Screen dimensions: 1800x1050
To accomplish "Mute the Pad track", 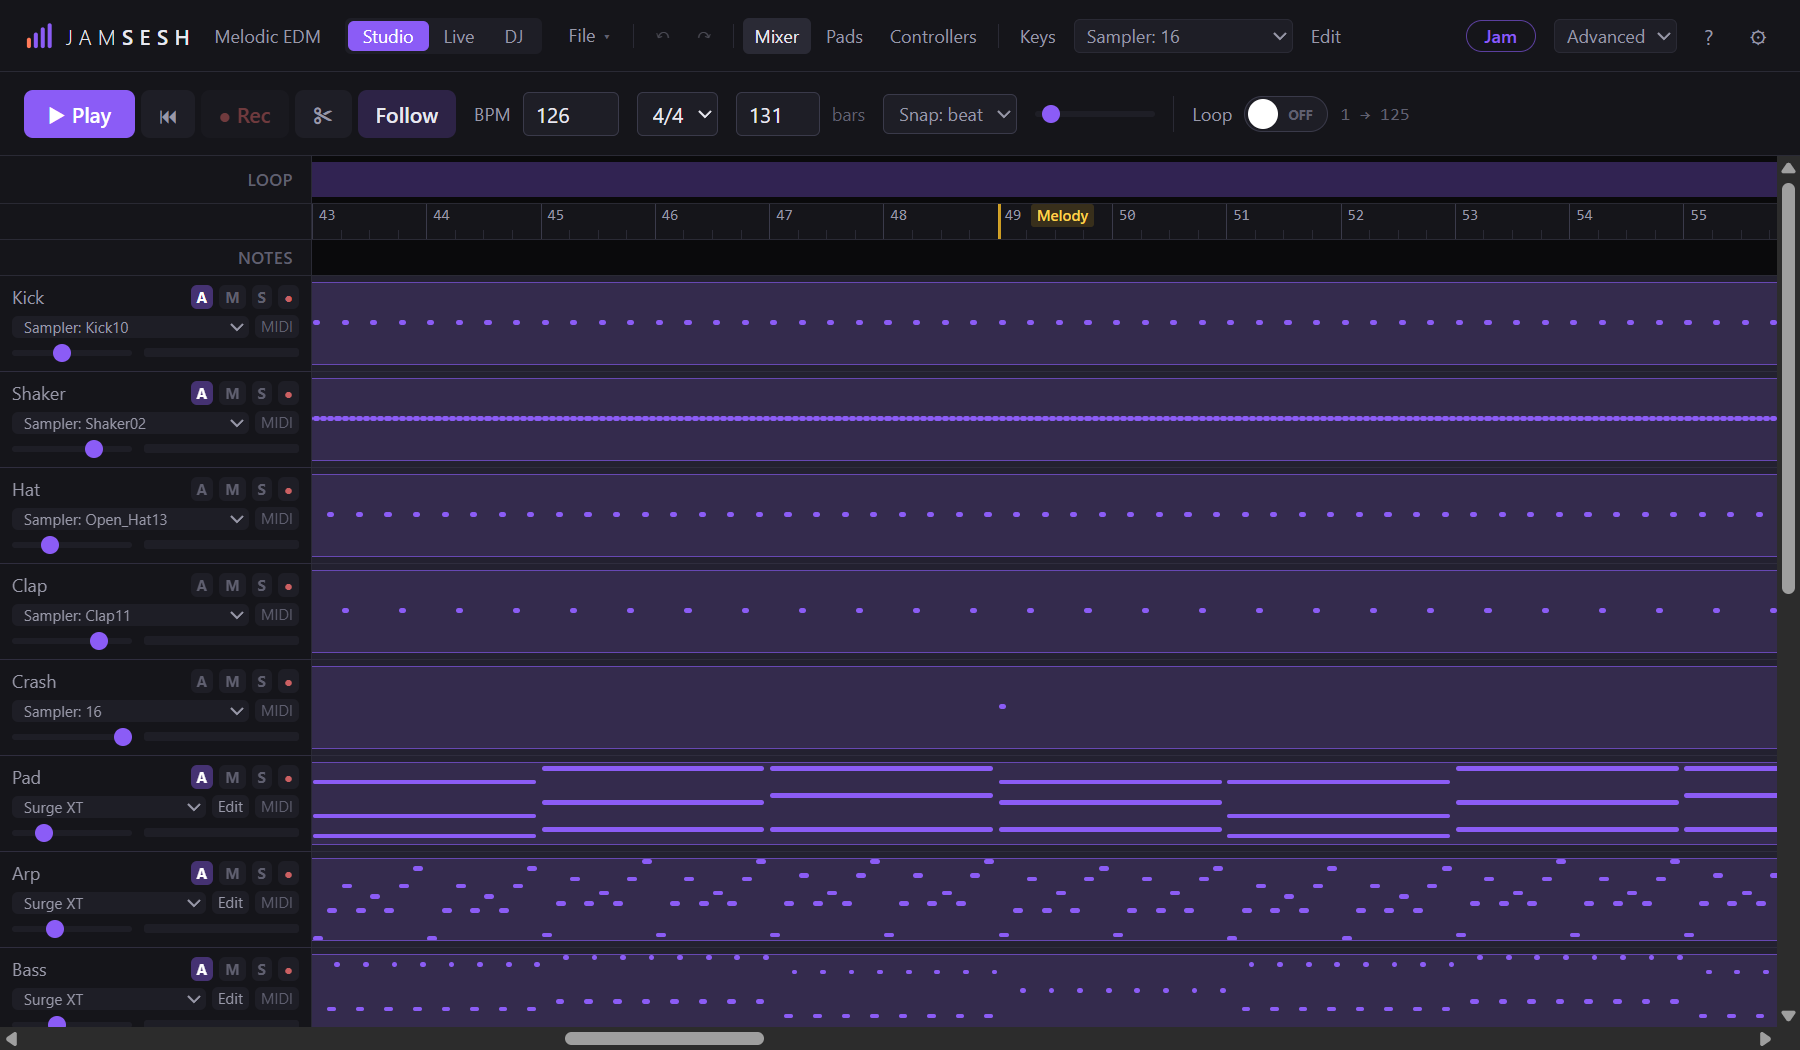I will click(232, 778).
